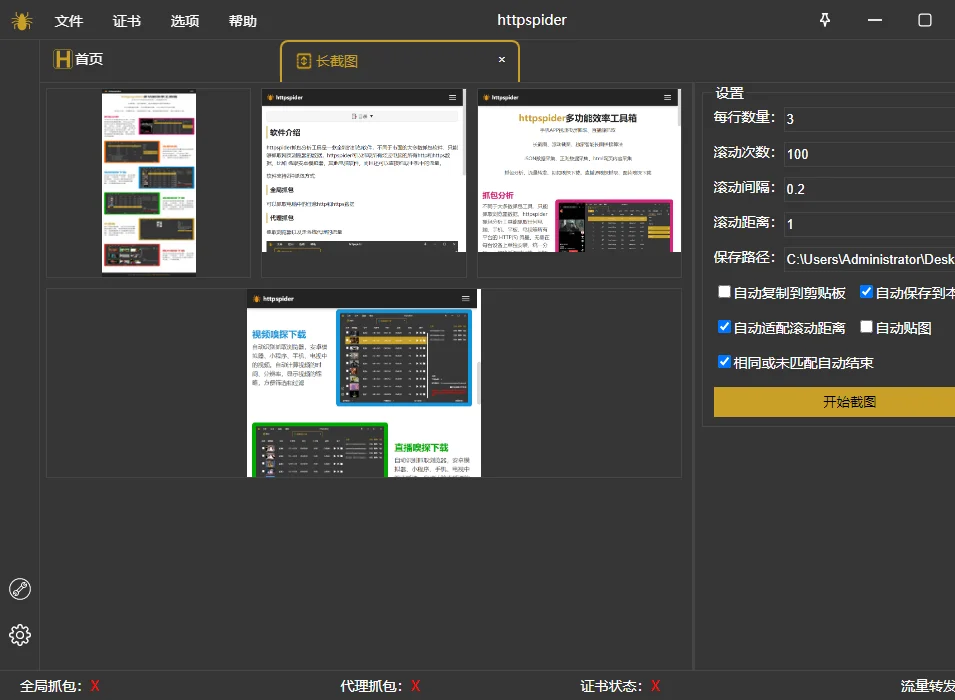
Task: Open the 证书 menu
Action: pyautogui.click(x=127, y=21)
